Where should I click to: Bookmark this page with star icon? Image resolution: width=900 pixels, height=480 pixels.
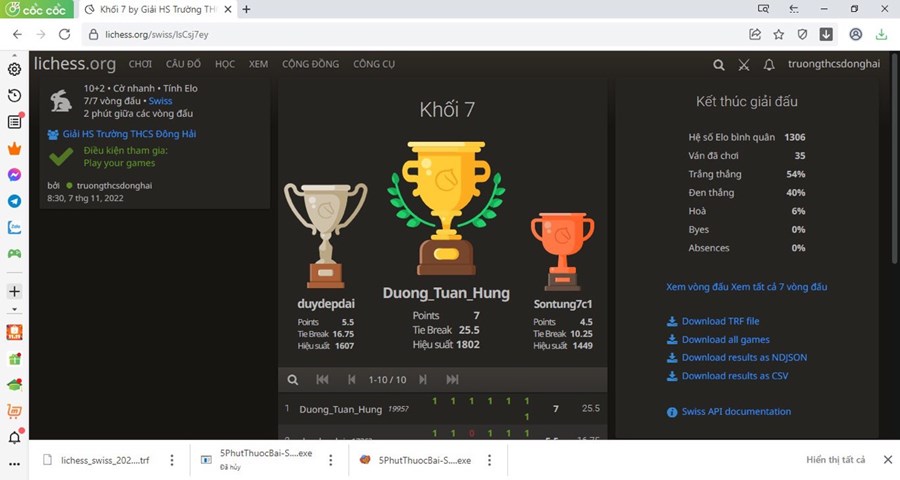pos(779,34)
